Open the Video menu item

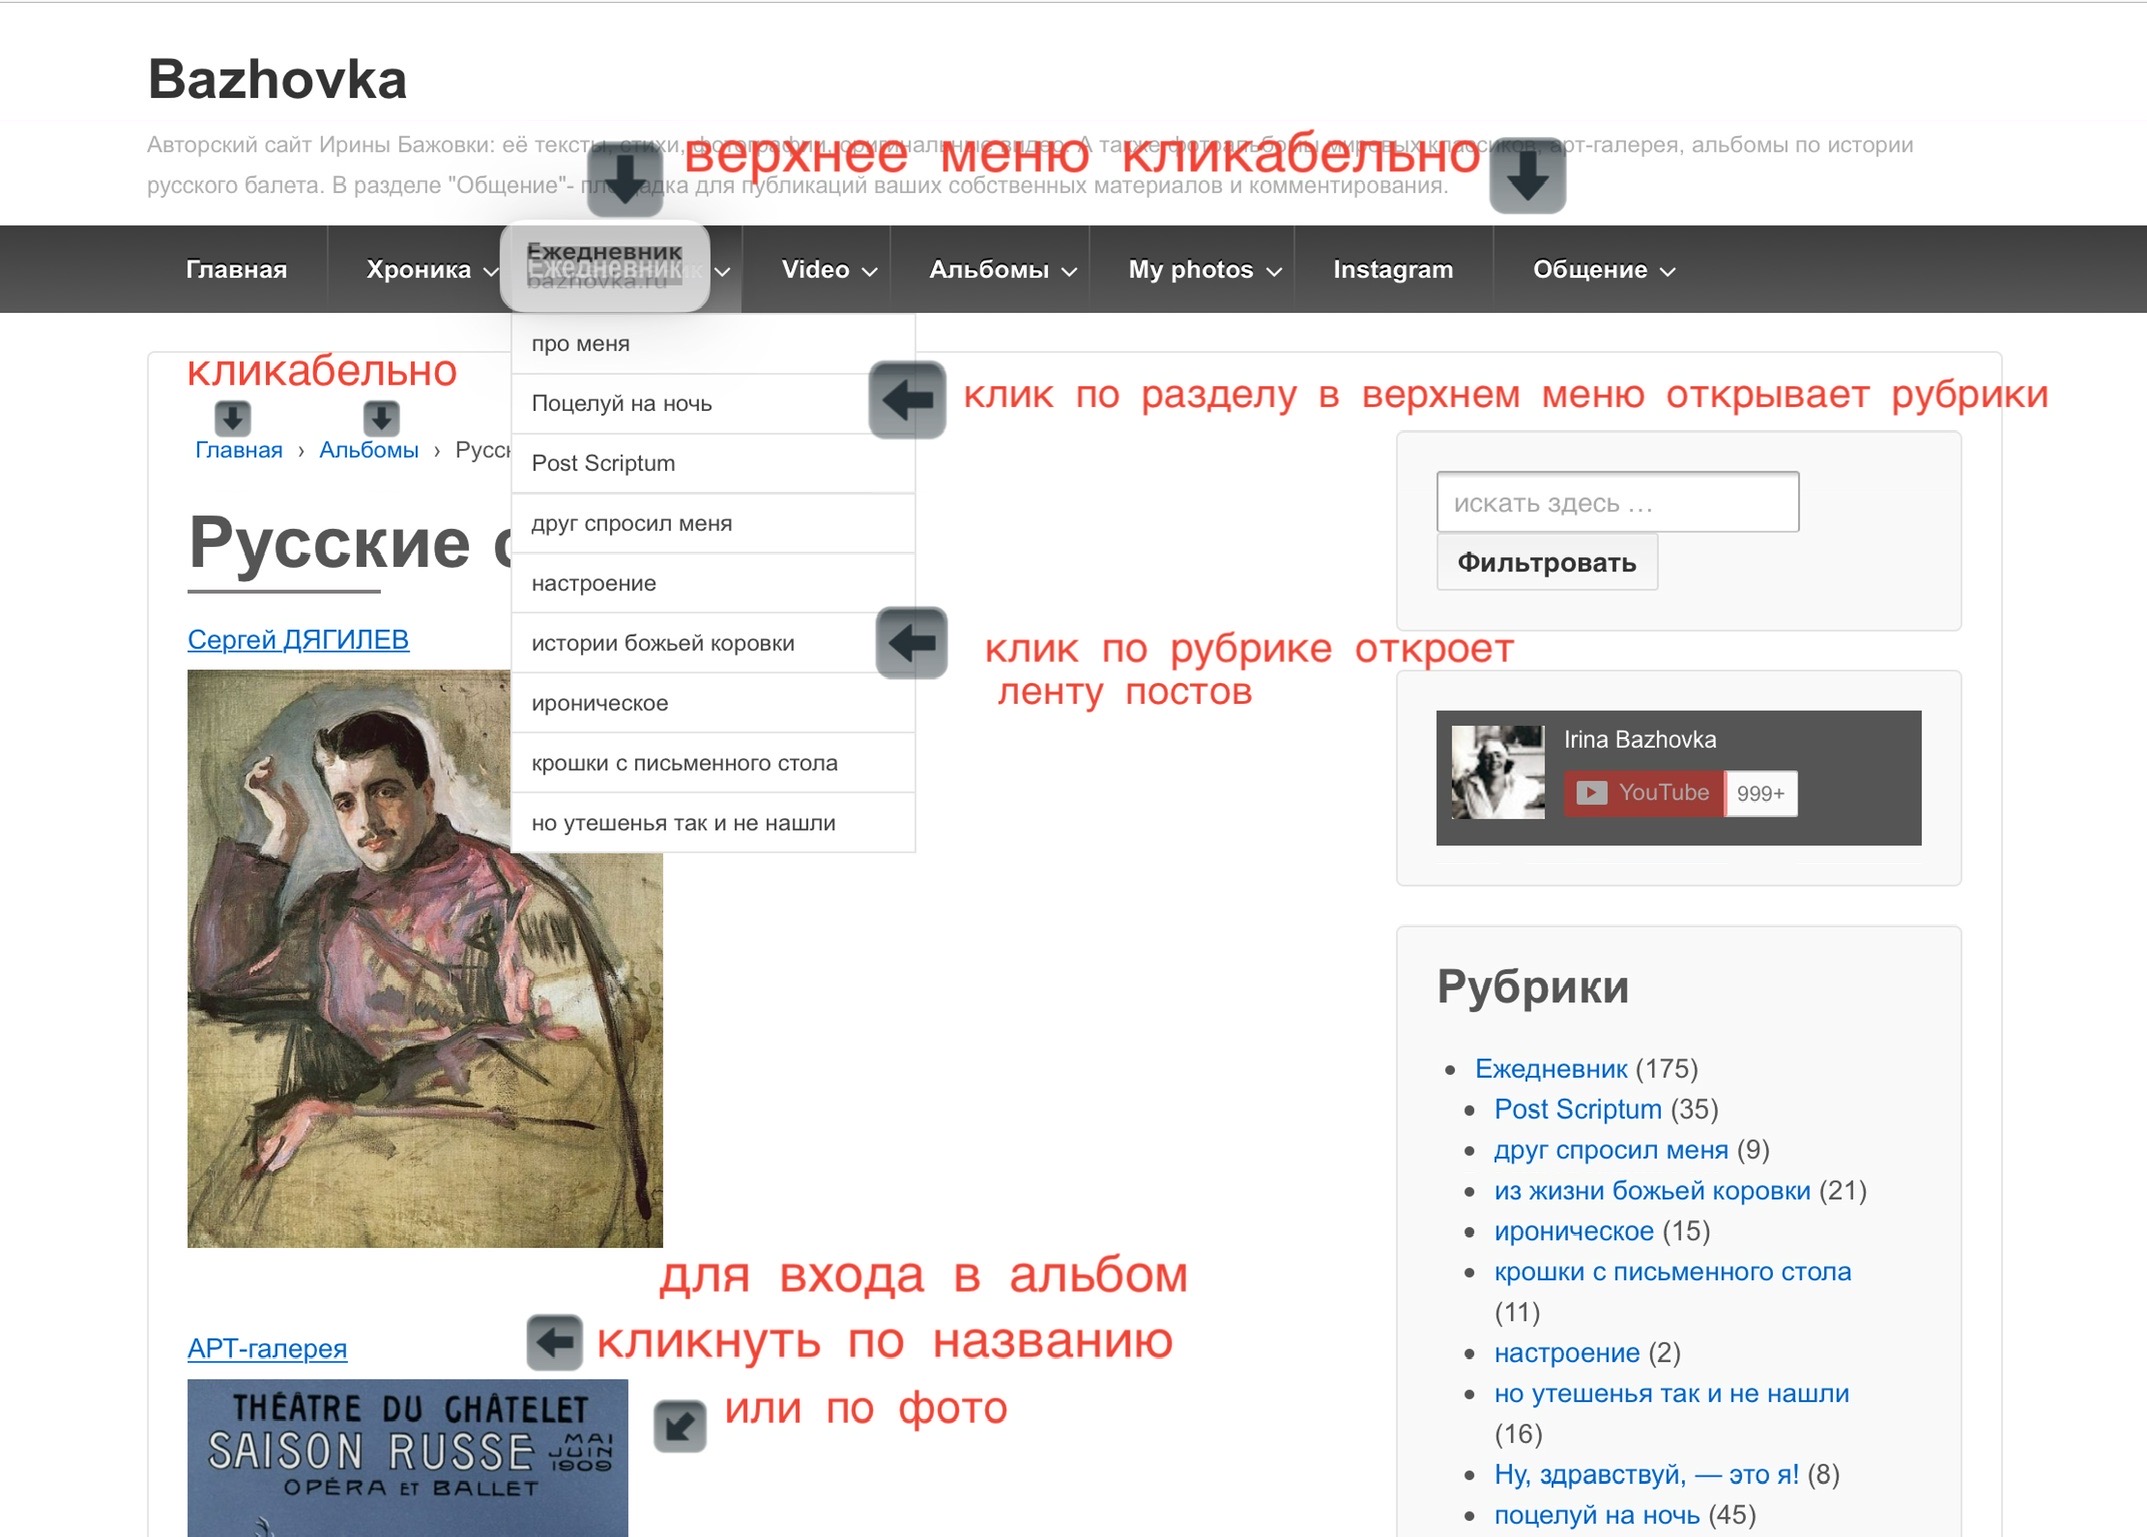pos(815,269)
